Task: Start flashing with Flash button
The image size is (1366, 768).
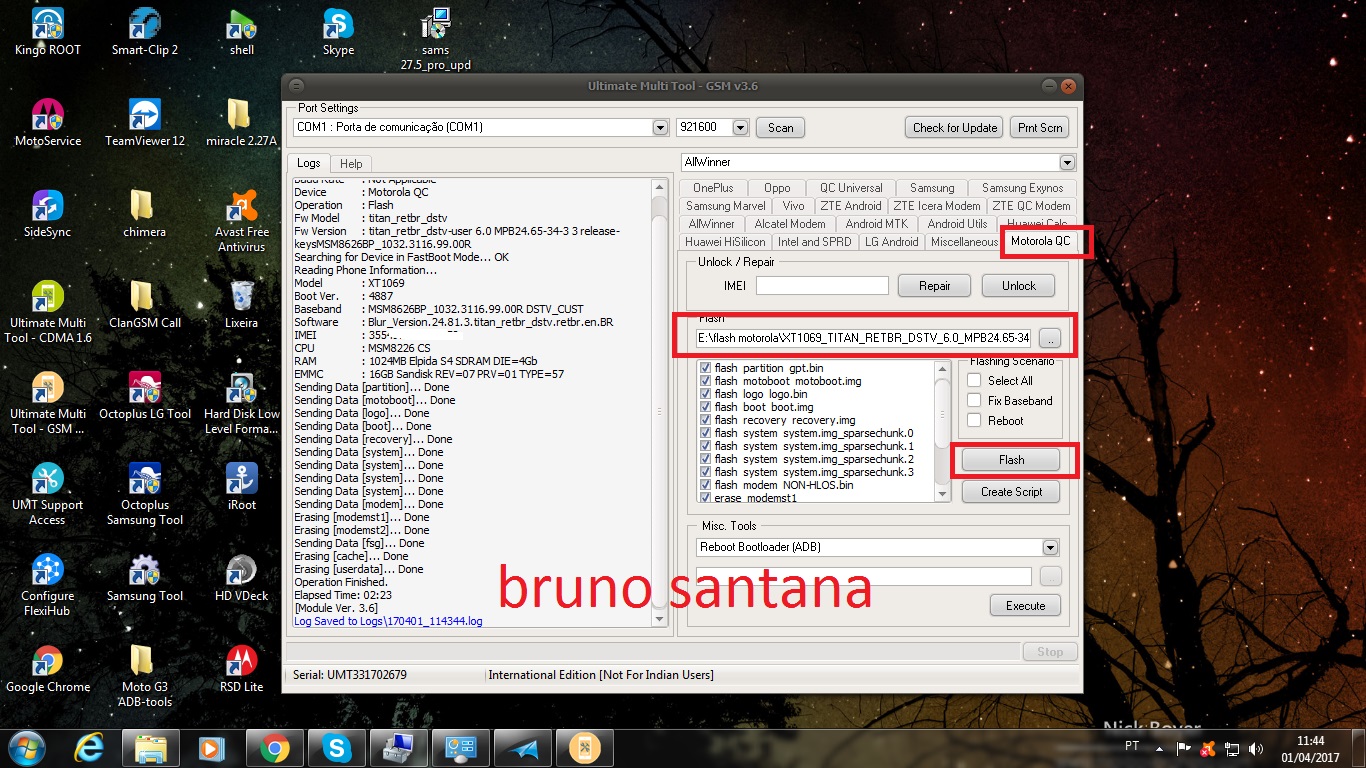Action: coord(1011,460)
